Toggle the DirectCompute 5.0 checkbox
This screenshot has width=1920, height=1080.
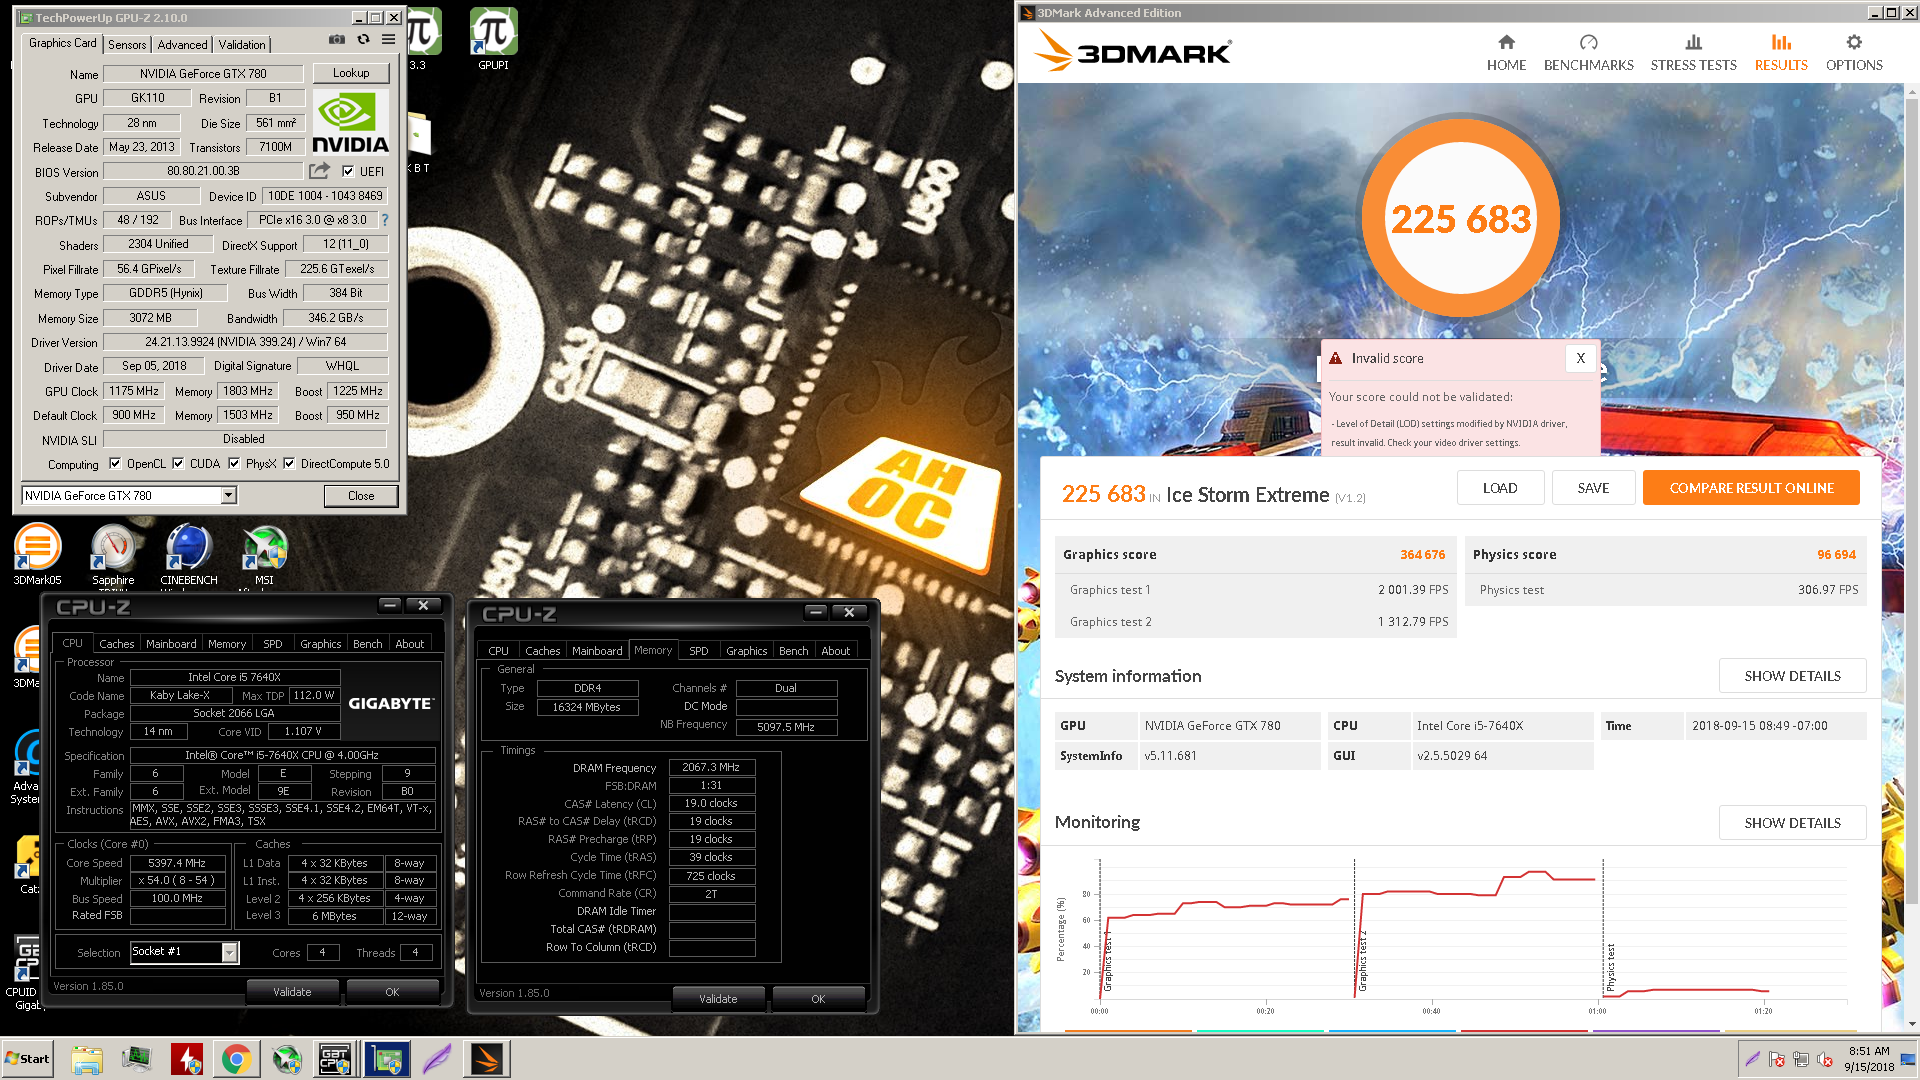click(x=289, y=463)
